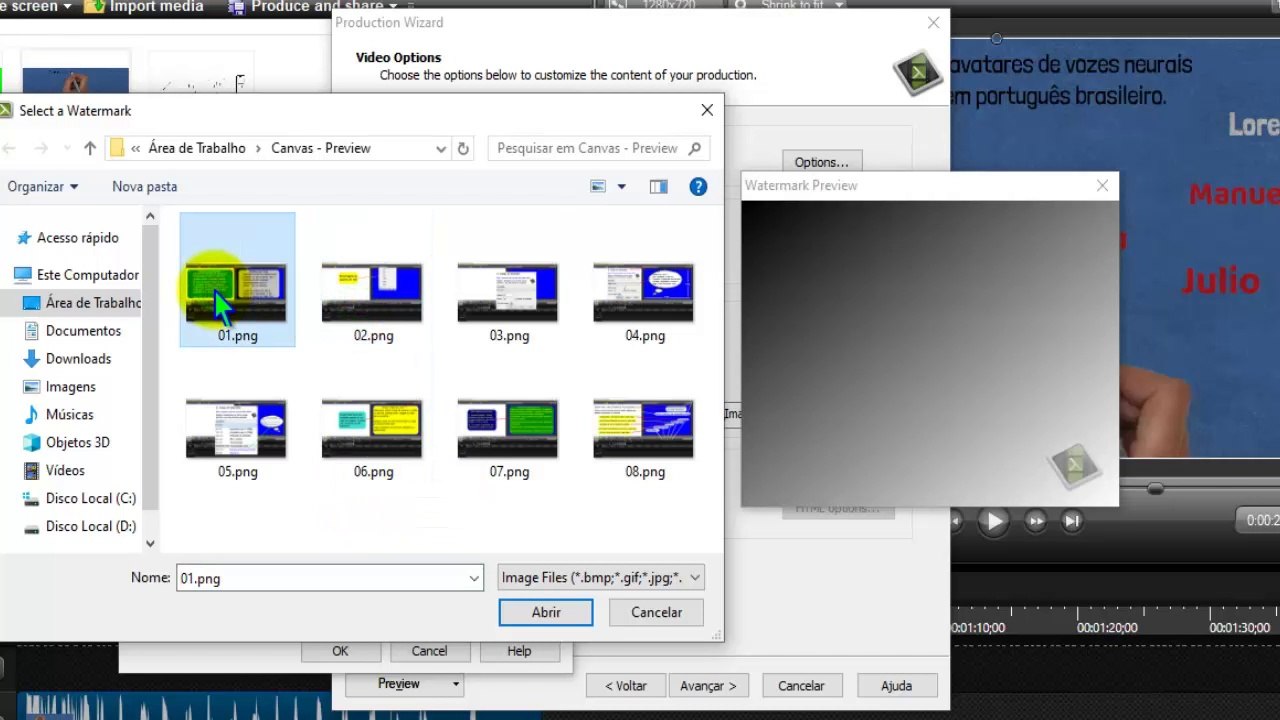
Task: Open the Músicas folder
Action: coord(58,415)
